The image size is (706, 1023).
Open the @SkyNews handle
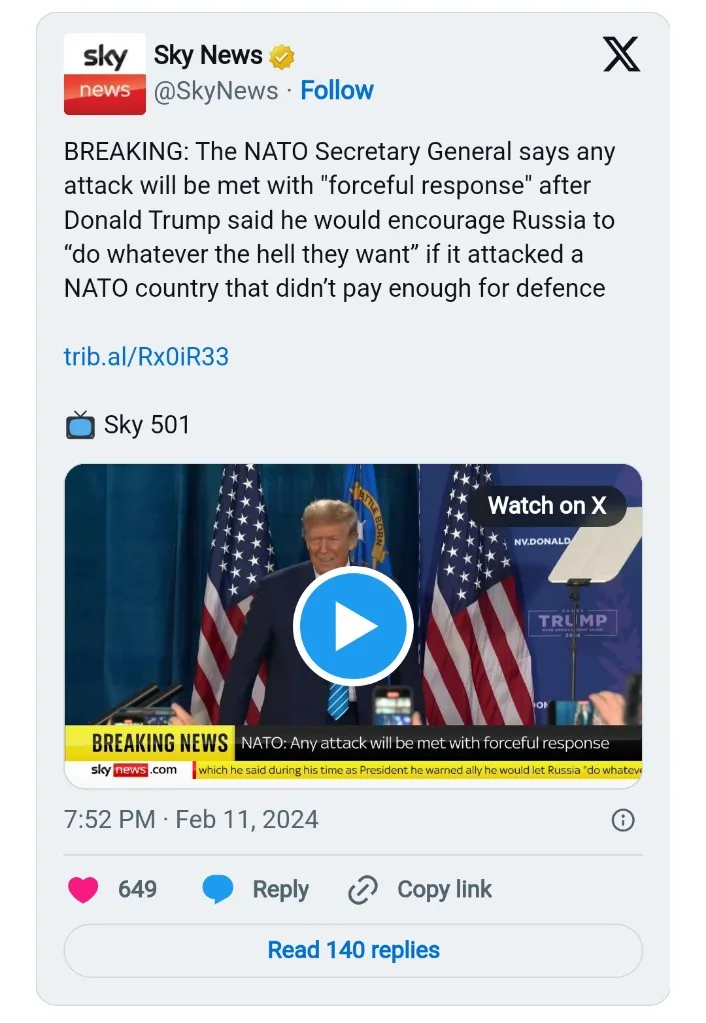click(x=215, y=91)
